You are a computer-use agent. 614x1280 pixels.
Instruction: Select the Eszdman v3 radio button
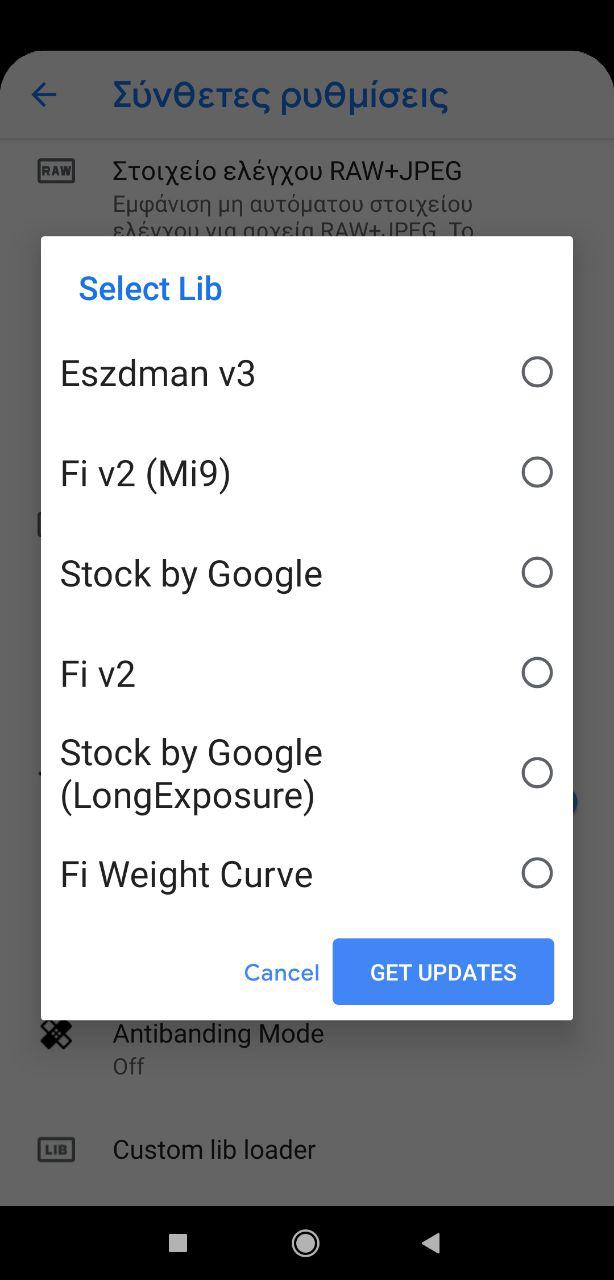click(537, 372)
